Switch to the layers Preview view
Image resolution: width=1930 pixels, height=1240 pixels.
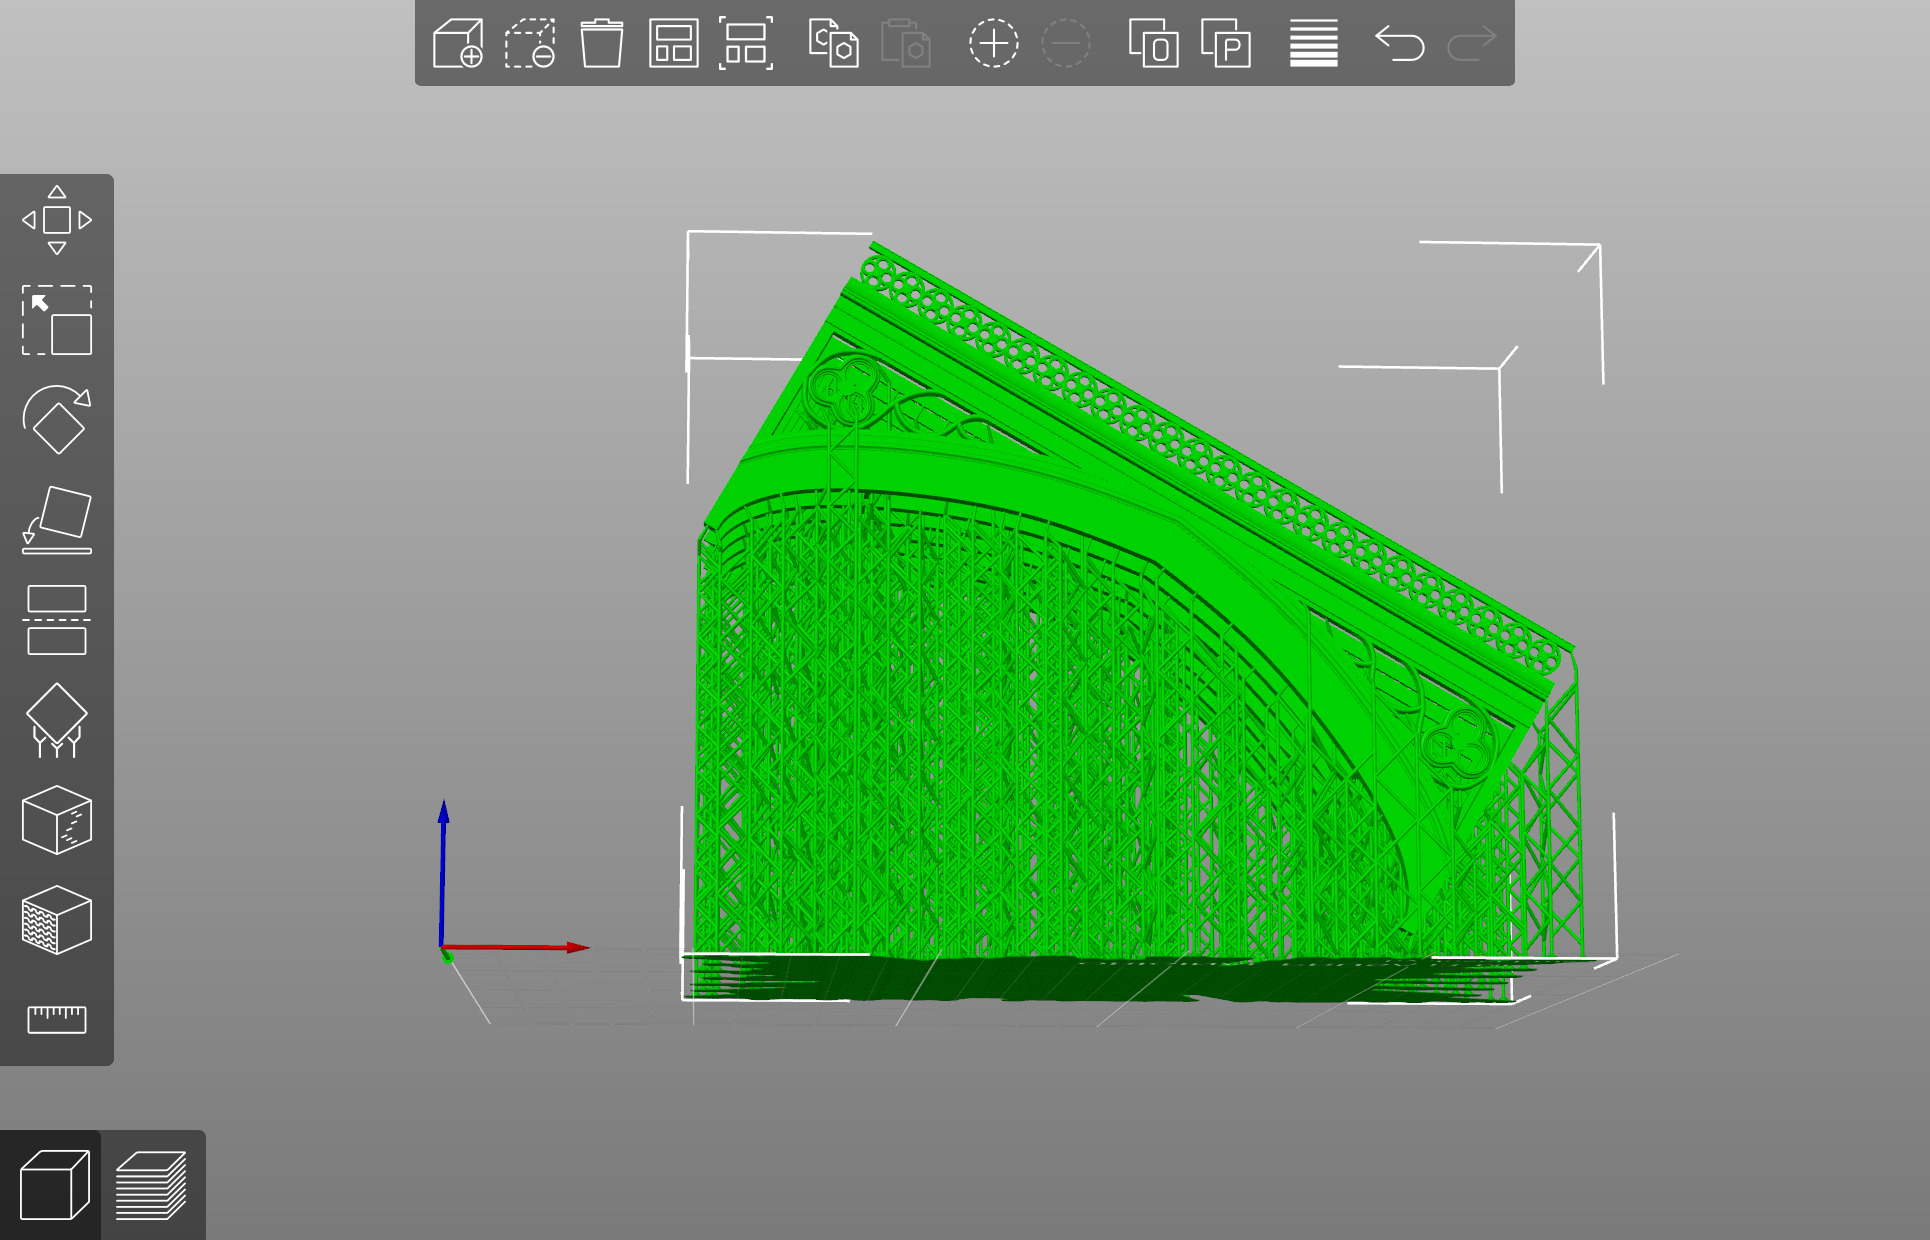point(152,1185)
